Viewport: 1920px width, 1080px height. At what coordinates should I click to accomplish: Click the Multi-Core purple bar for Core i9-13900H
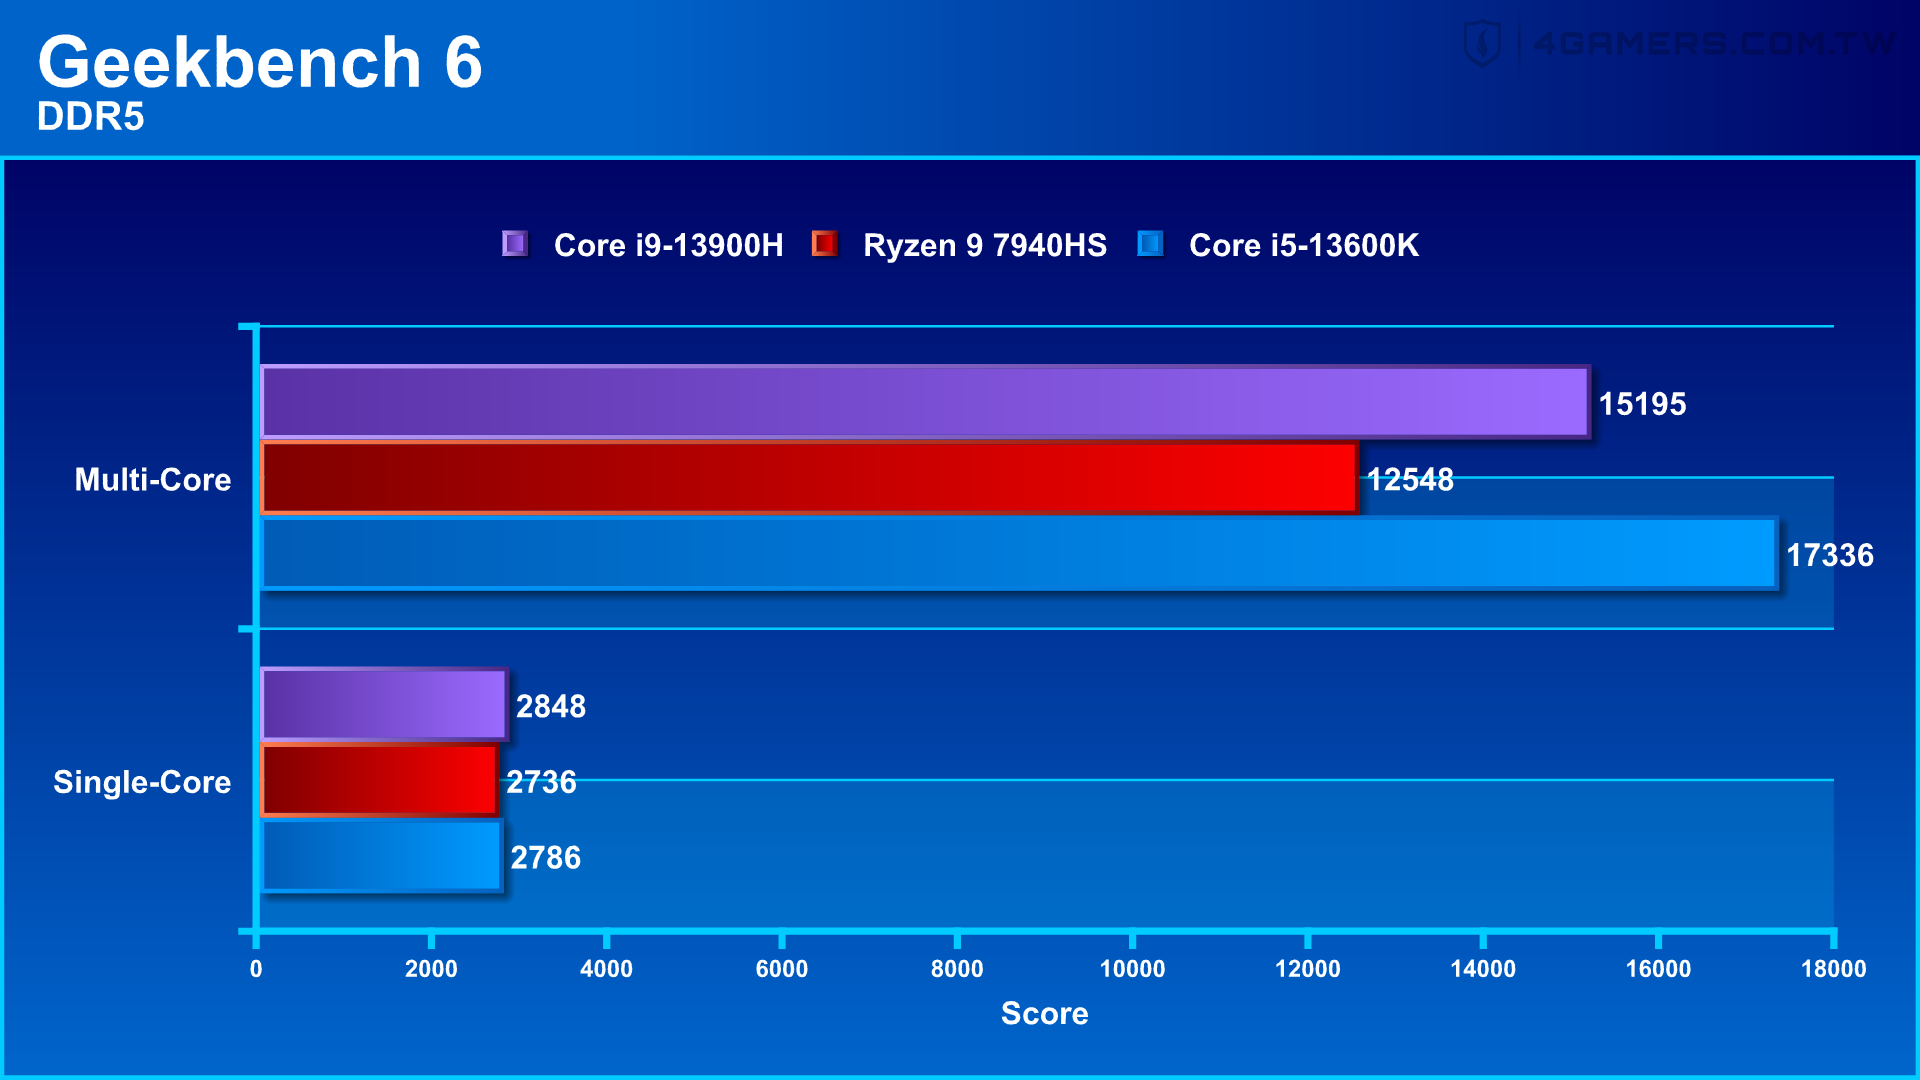(x=925, y=402)
